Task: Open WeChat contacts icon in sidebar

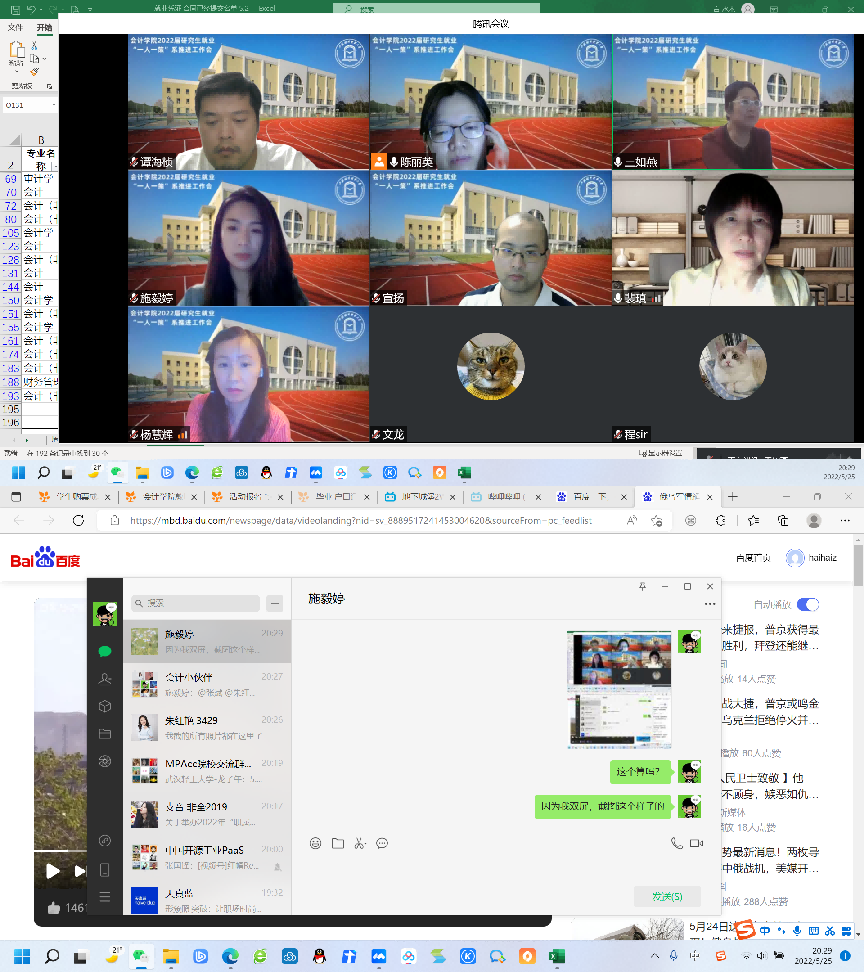Action: 105,679
